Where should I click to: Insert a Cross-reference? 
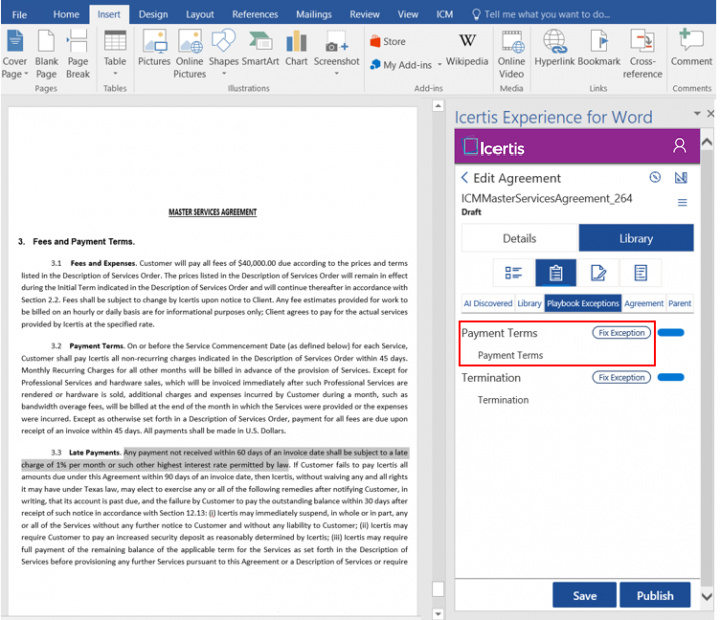pos(642,54)
